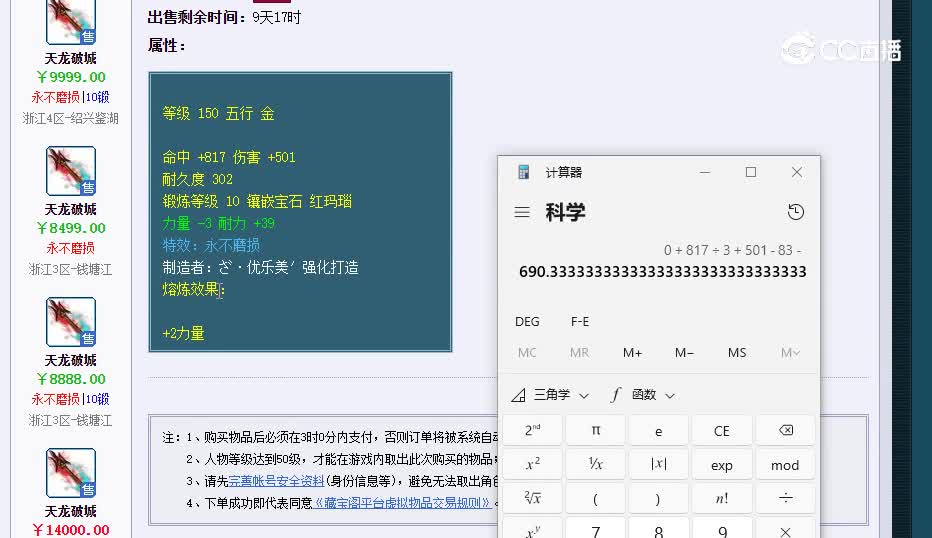Click the square root key
The image size is (932, 538).
point(532,498)
